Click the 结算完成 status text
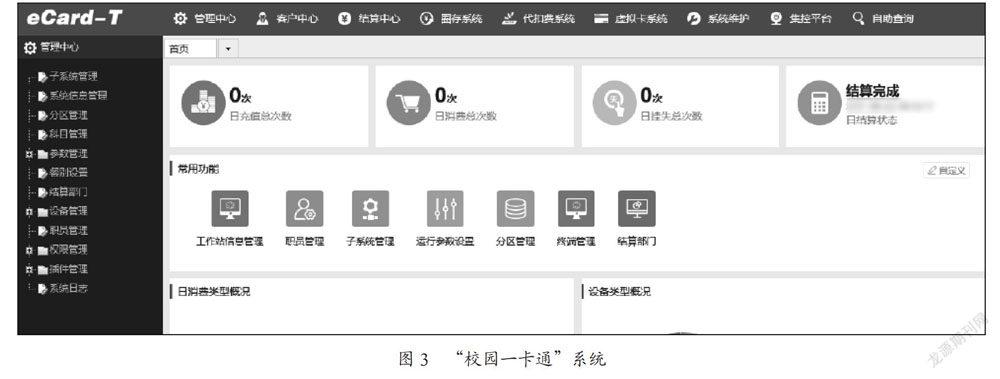The height and width of the screenshot is (379, 1000). pos(872,91)
